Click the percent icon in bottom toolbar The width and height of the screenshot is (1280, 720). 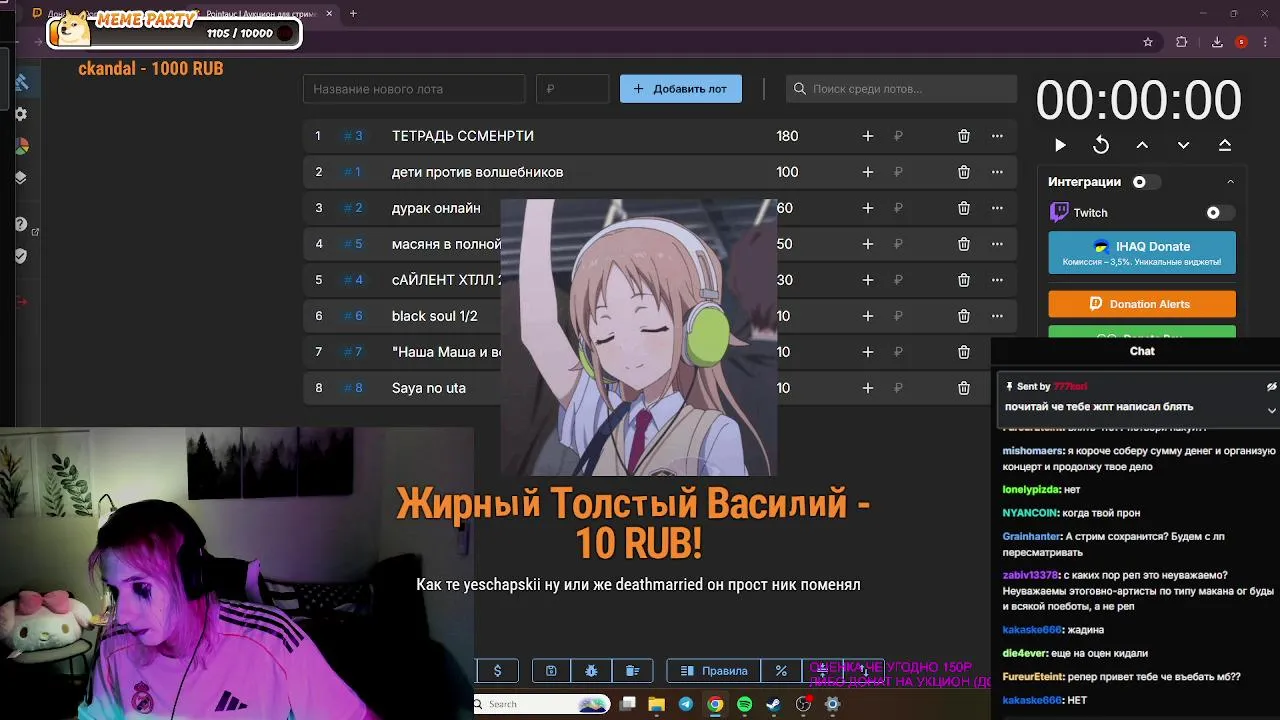pos(781,671)
